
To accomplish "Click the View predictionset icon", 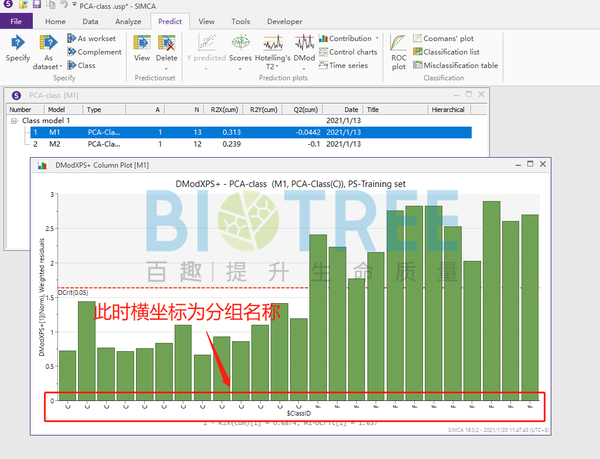I will [142, 42].
